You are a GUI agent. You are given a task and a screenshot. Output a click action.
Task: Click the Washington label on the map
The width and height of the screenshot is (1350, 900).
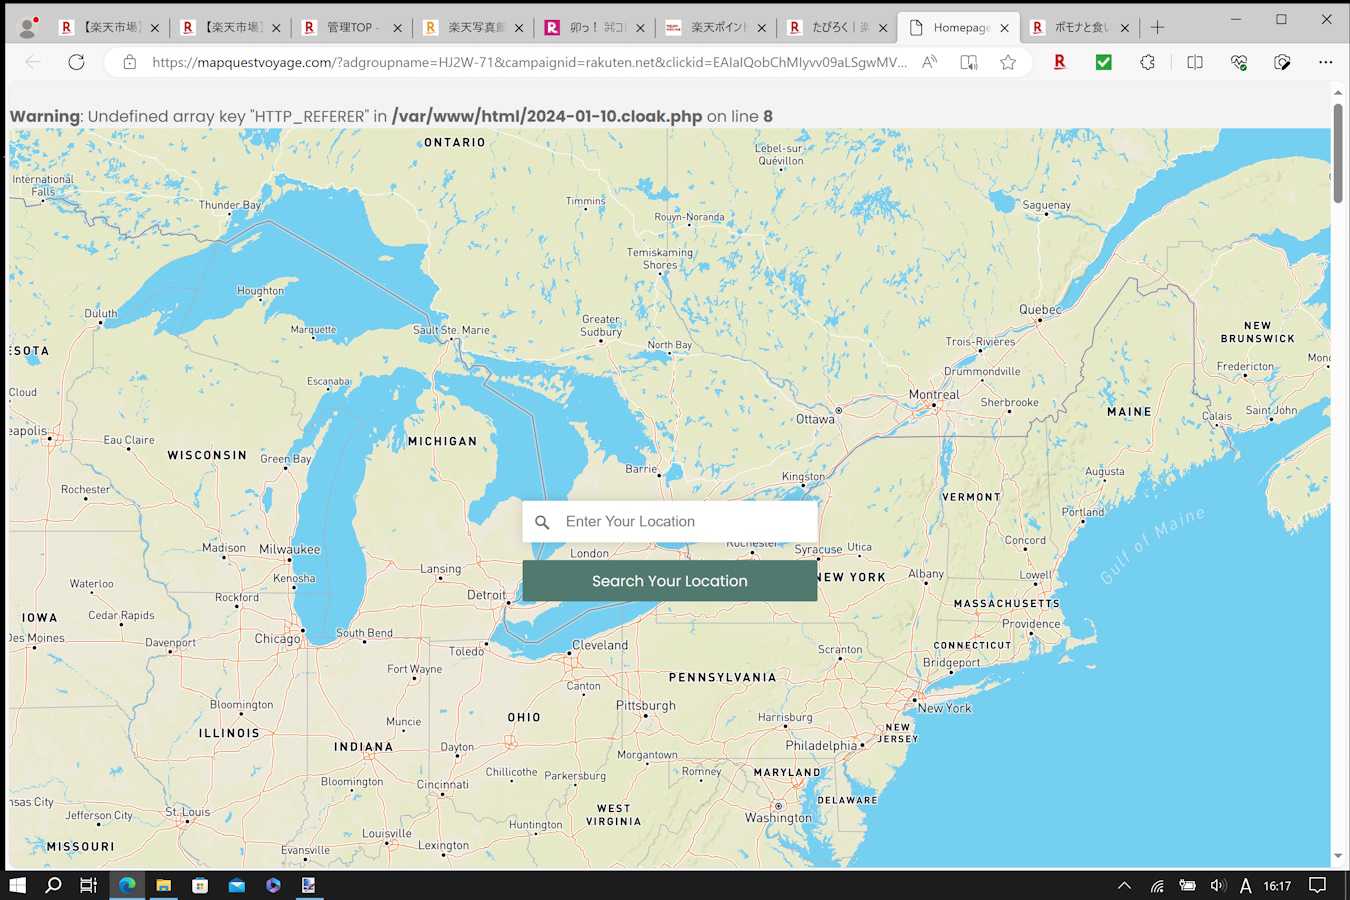pyautogui.click(x=778, y=818)
